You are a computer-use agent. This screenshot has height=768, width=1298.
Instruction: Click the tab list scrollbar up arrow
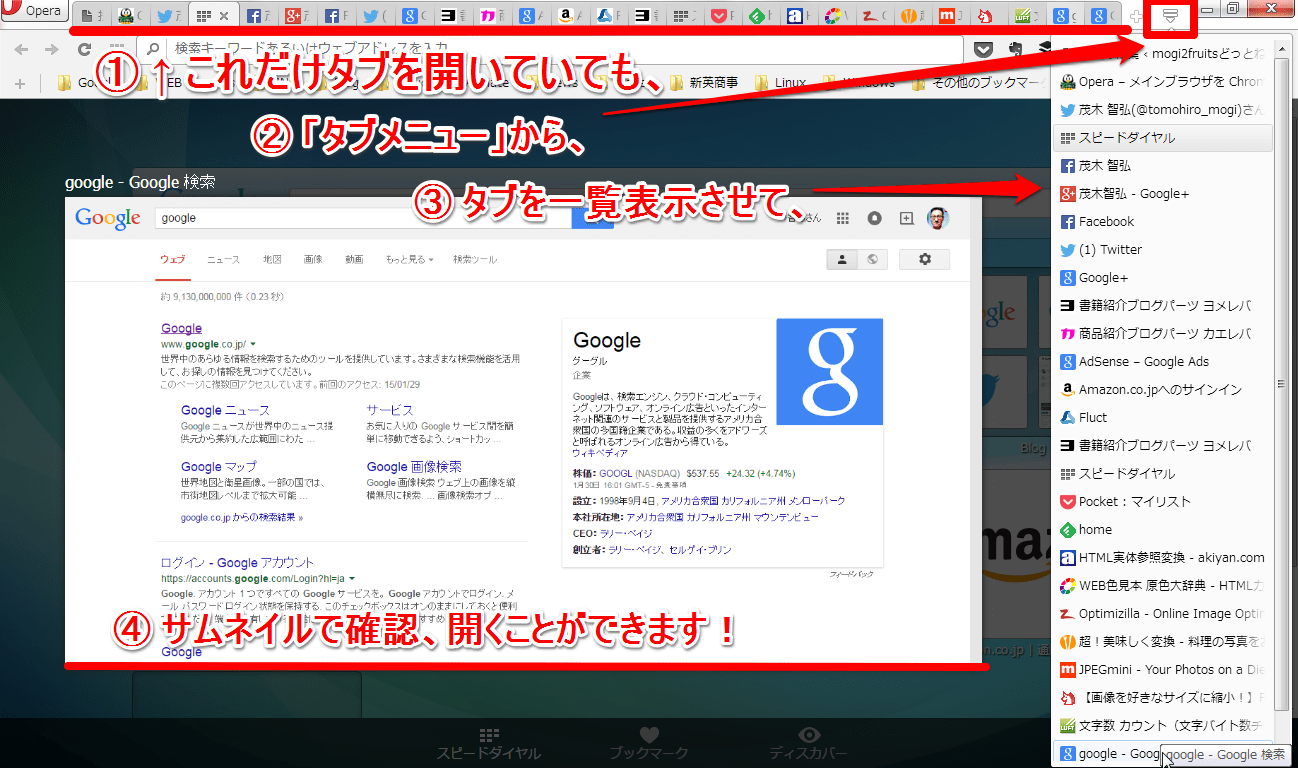coord(1281,48)
